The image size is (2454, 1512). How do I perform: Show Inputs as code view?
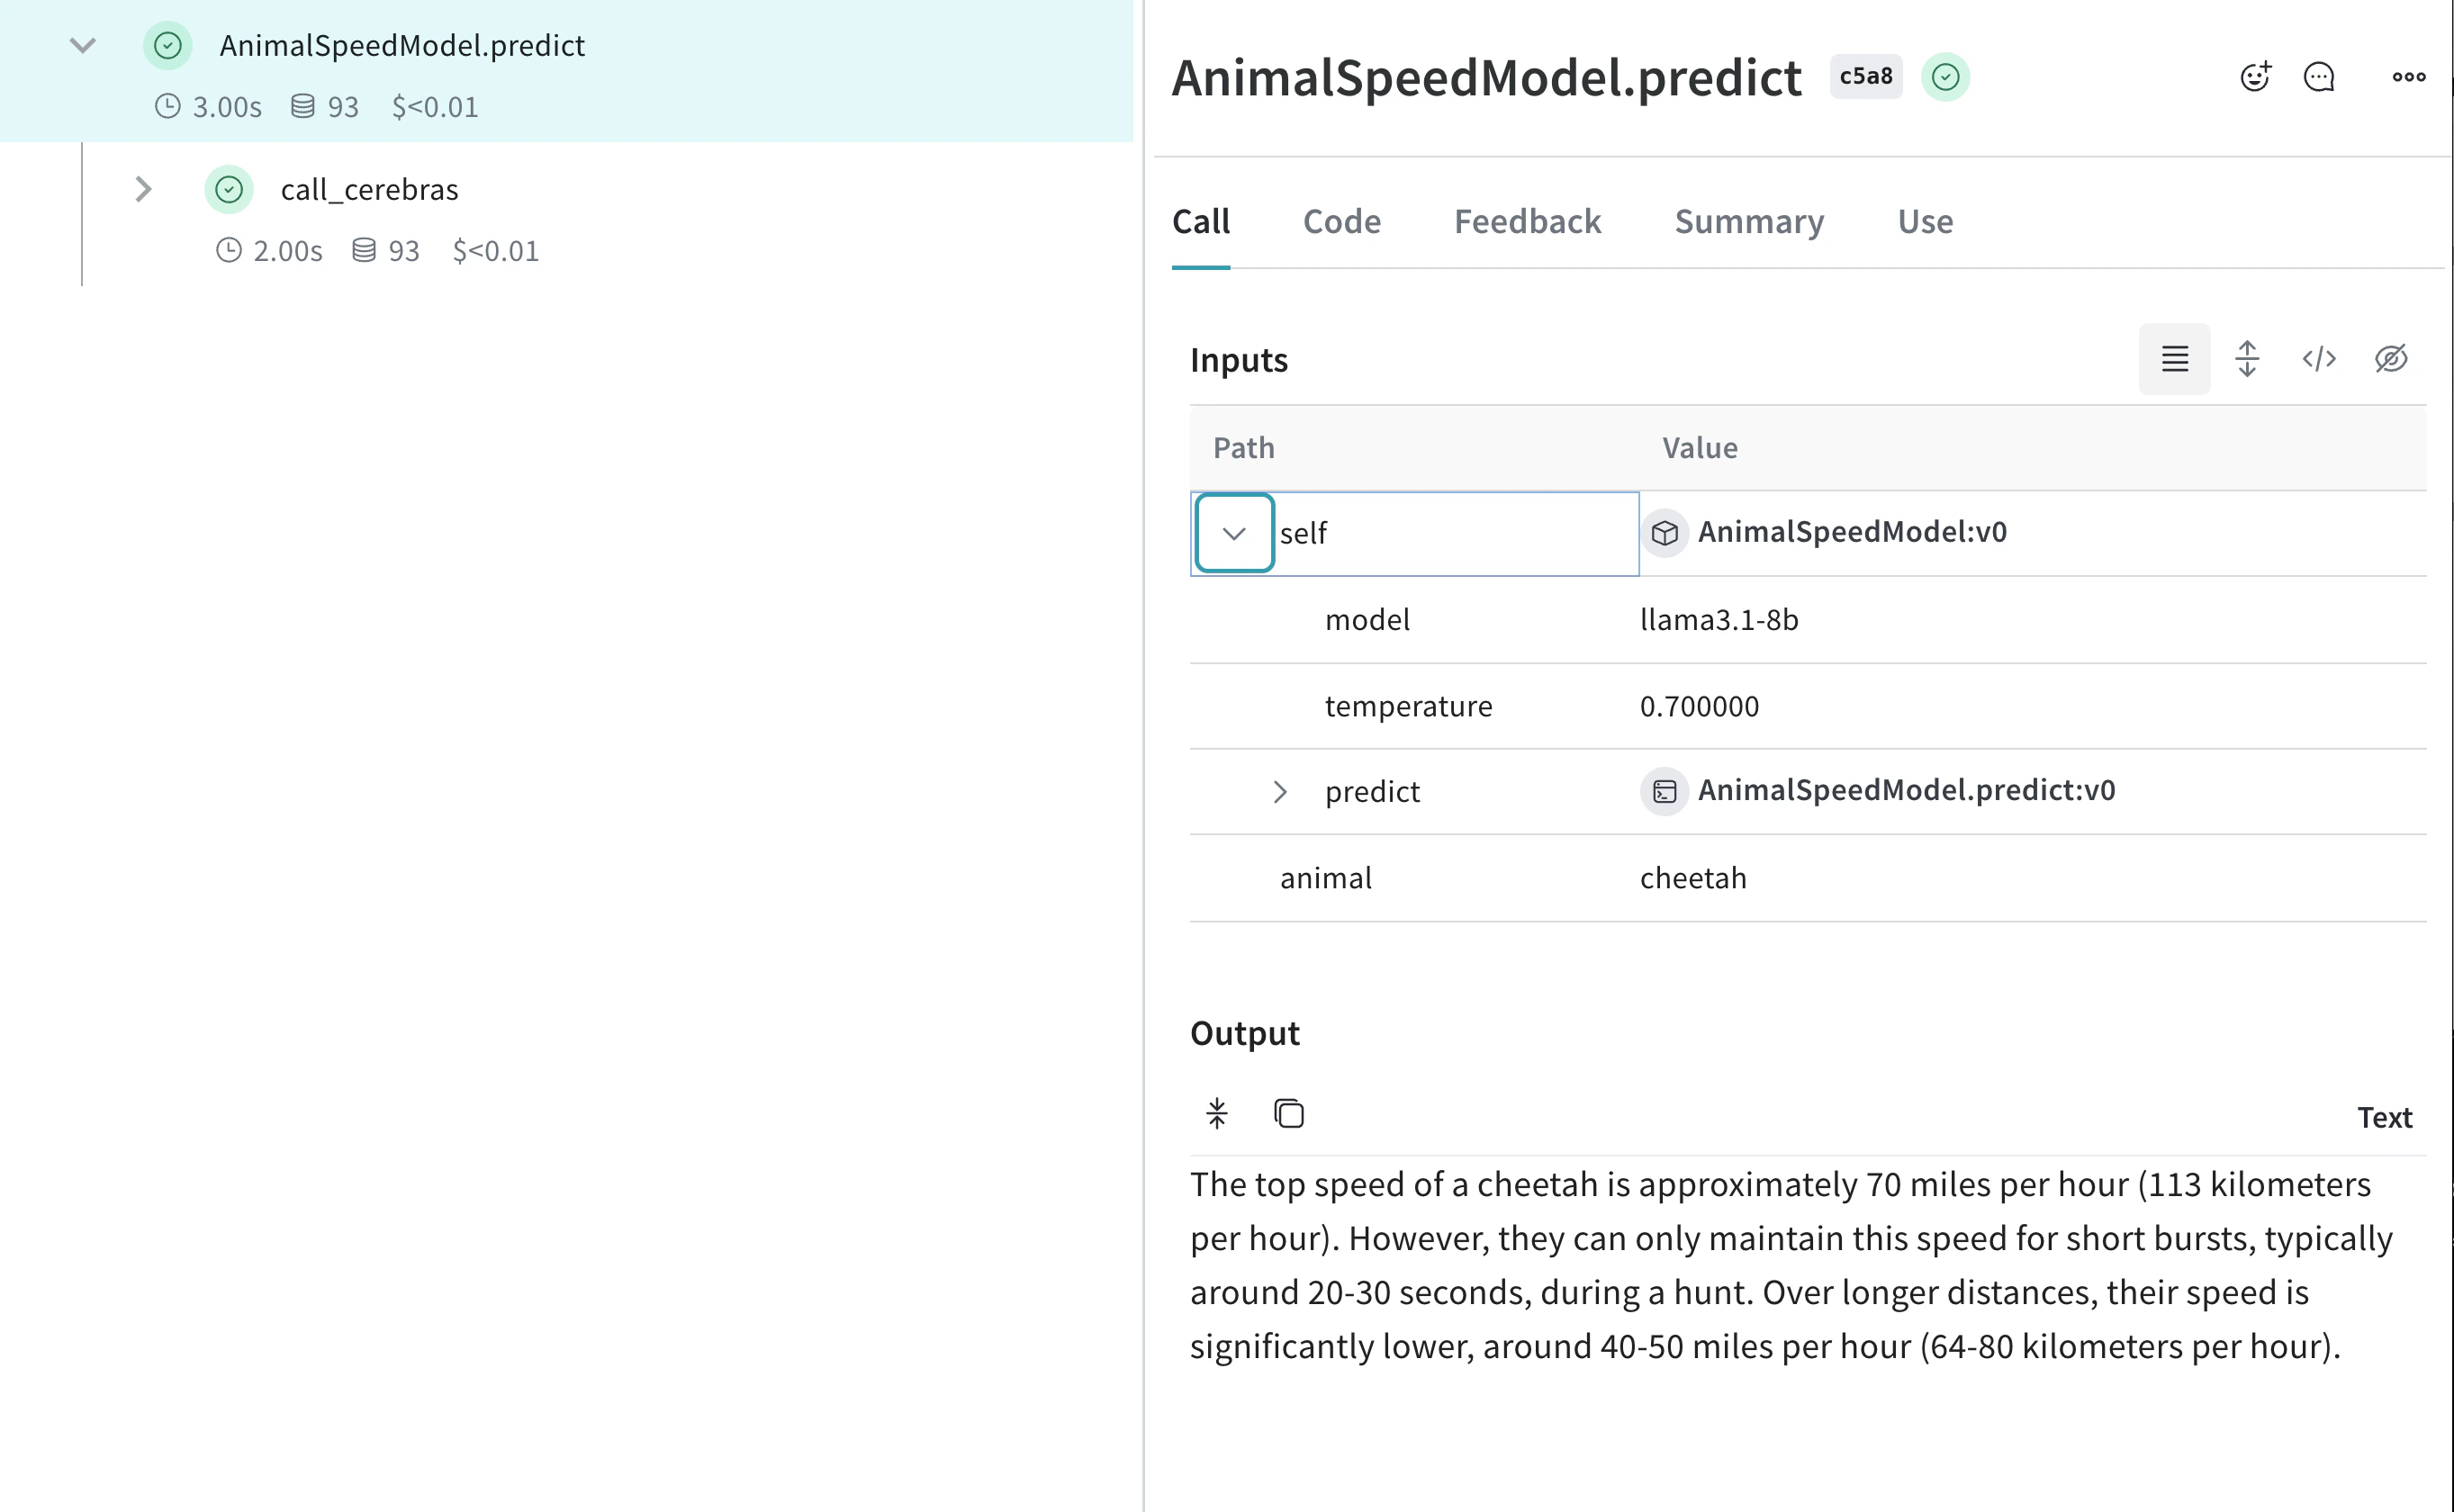[2318, 359]
